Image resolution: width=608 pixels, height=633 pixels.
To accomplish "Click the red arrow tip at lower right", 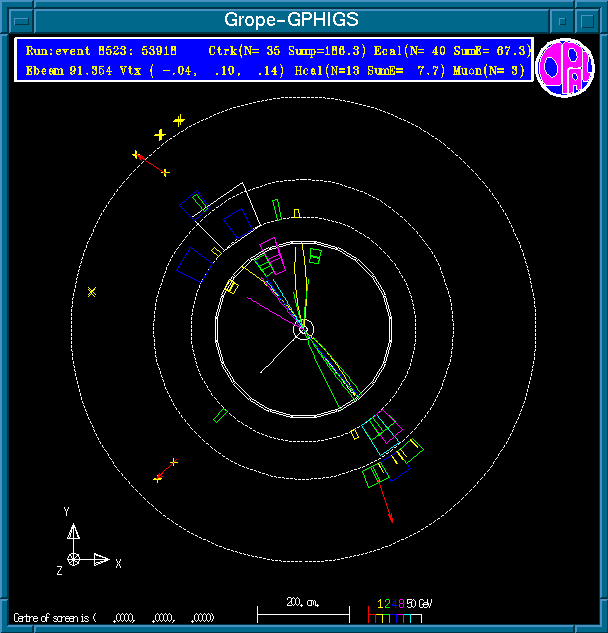I will point(391,519).
